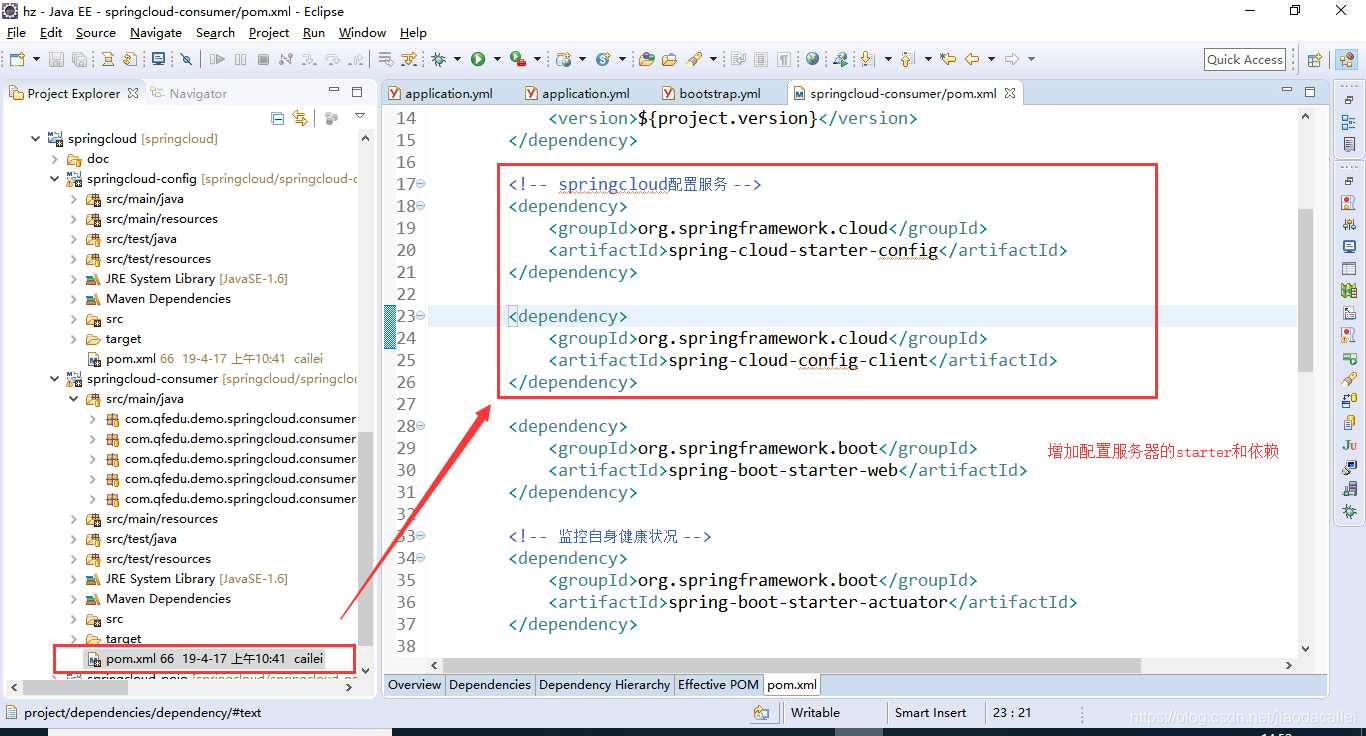Toggle Link with Editor in Project Explorer
1366x736 pixels.
click(299, 119)
